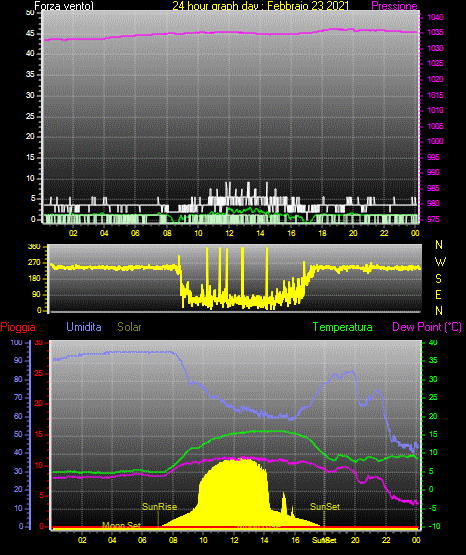Click the 1000 pressure axis value

click(x=435, y=141)
